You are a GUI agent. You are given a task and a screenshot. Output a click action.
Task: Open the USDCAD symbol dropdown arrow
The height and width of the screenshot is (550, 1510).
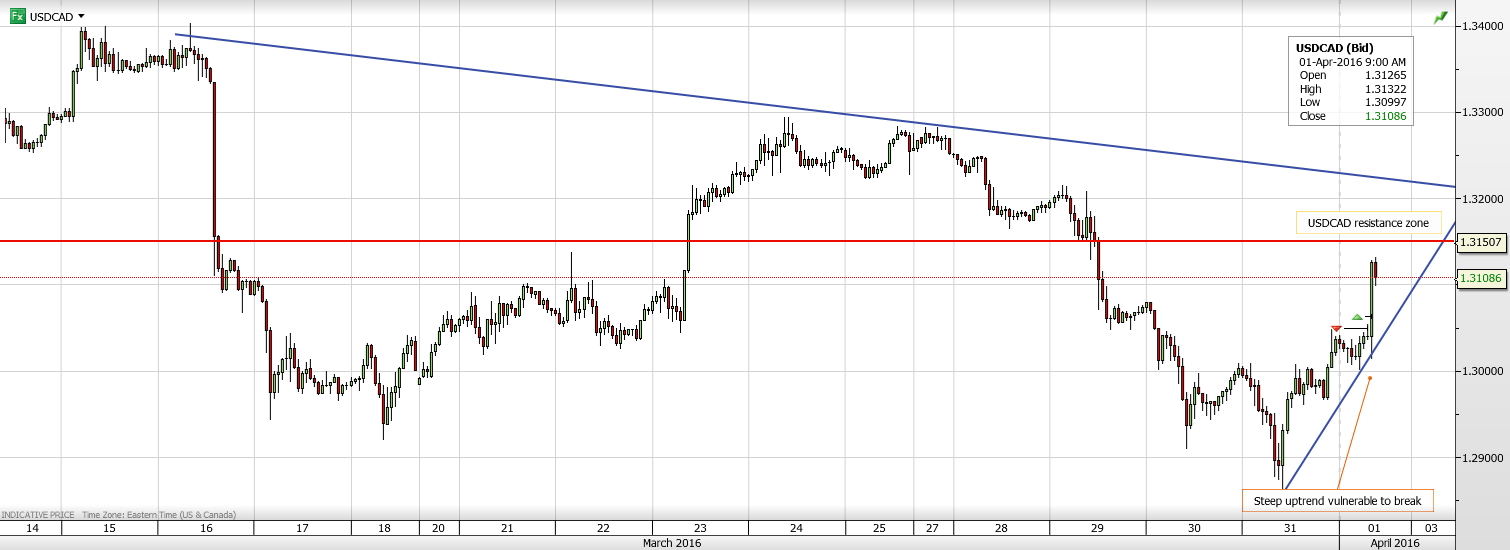coord(81,17)
